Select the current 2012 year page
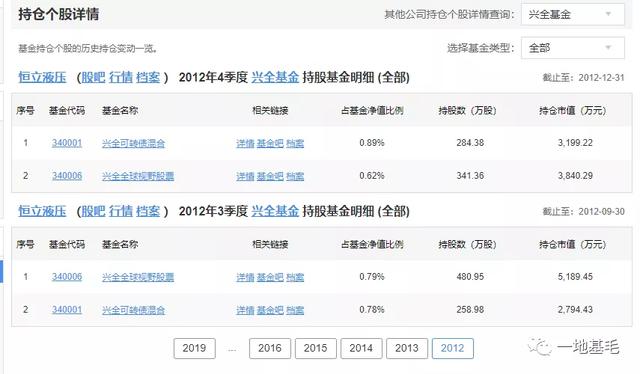The height and width of the screenshot is (374, 640). click(x=453, y=348)
